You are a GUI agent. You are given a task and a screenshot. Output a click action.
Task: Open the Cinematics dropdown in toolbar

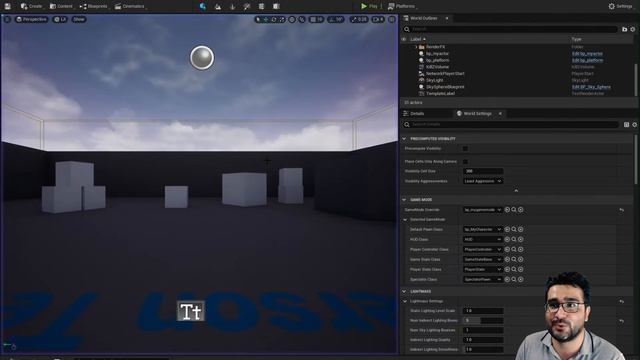[130, 6]
